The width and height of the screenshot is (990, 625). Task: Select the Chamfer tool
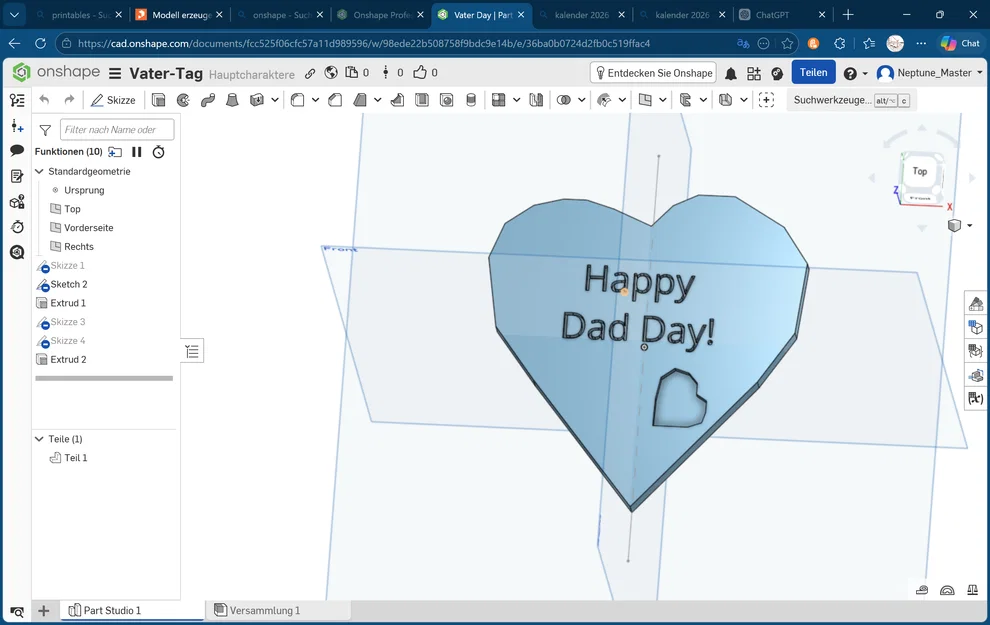pyautogui.click(x=335, y=100)
